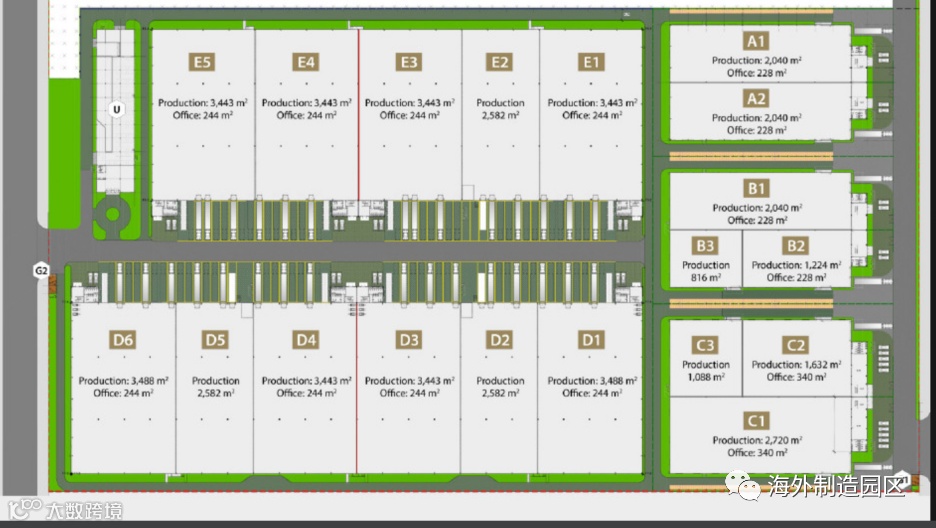Image resolution: width=936 pixels, height=528 pixels.
Task: Click B2's 'Production: 1,224 m²' text
Action: (x=796, y=265)
